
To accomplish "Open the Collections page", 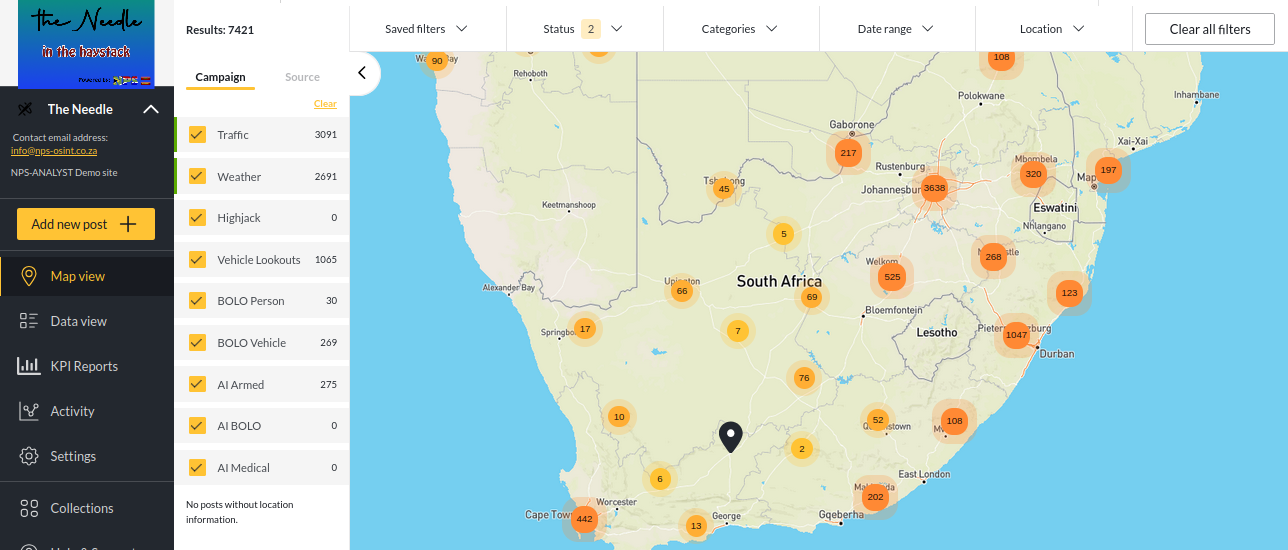I will click(81, 508).
